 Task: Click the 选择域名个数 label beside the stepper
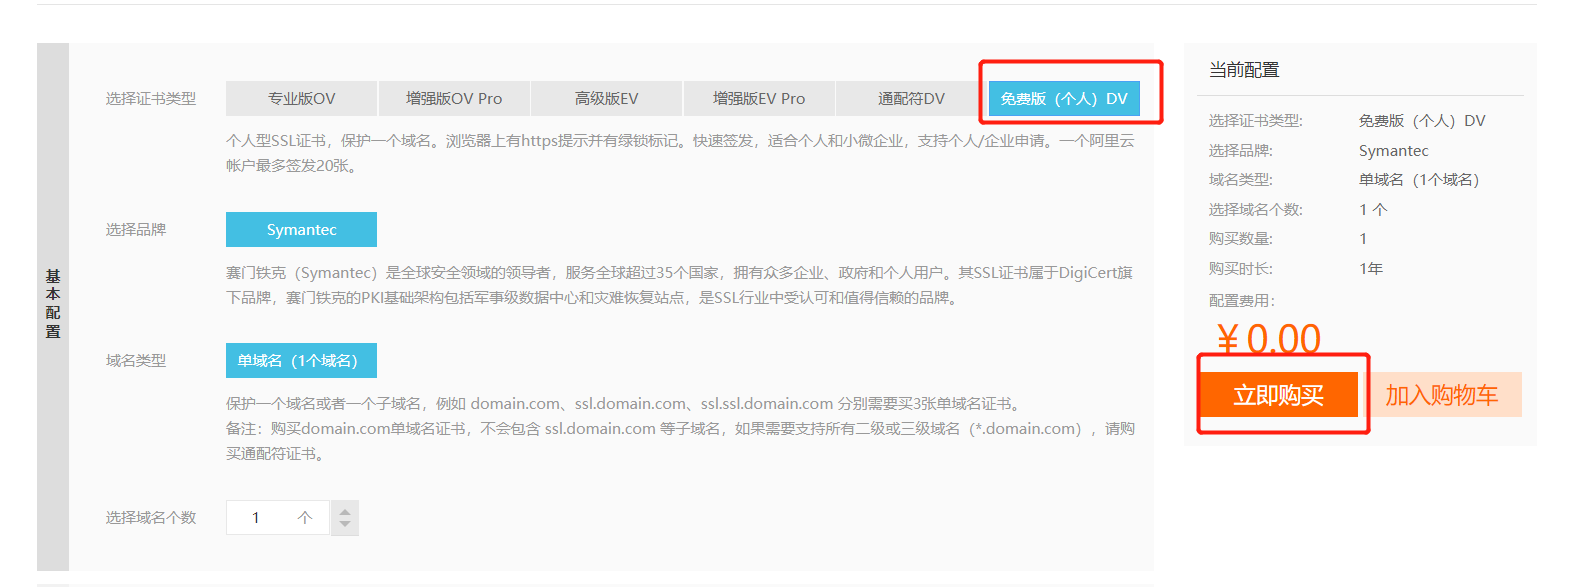(151, 518)
